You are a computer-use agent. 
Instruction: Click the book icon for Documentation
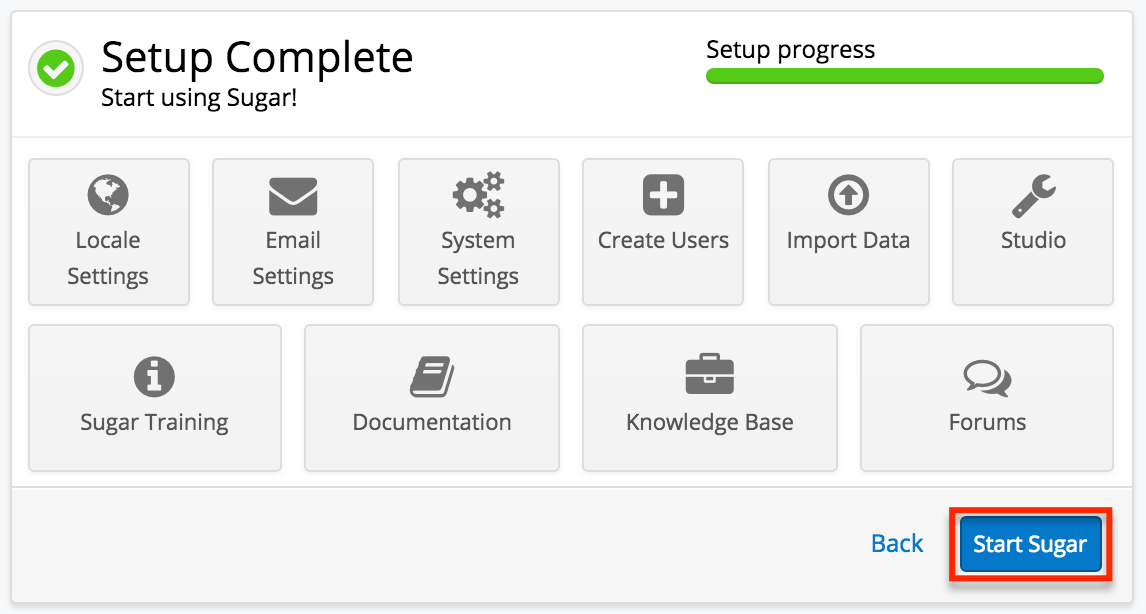pos(432,377)
